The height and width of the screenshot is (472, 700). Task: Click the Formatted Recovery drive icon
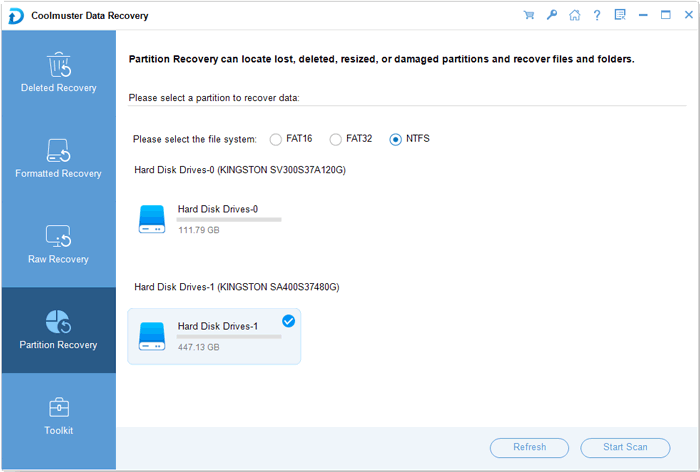click(x=58, y=150)
